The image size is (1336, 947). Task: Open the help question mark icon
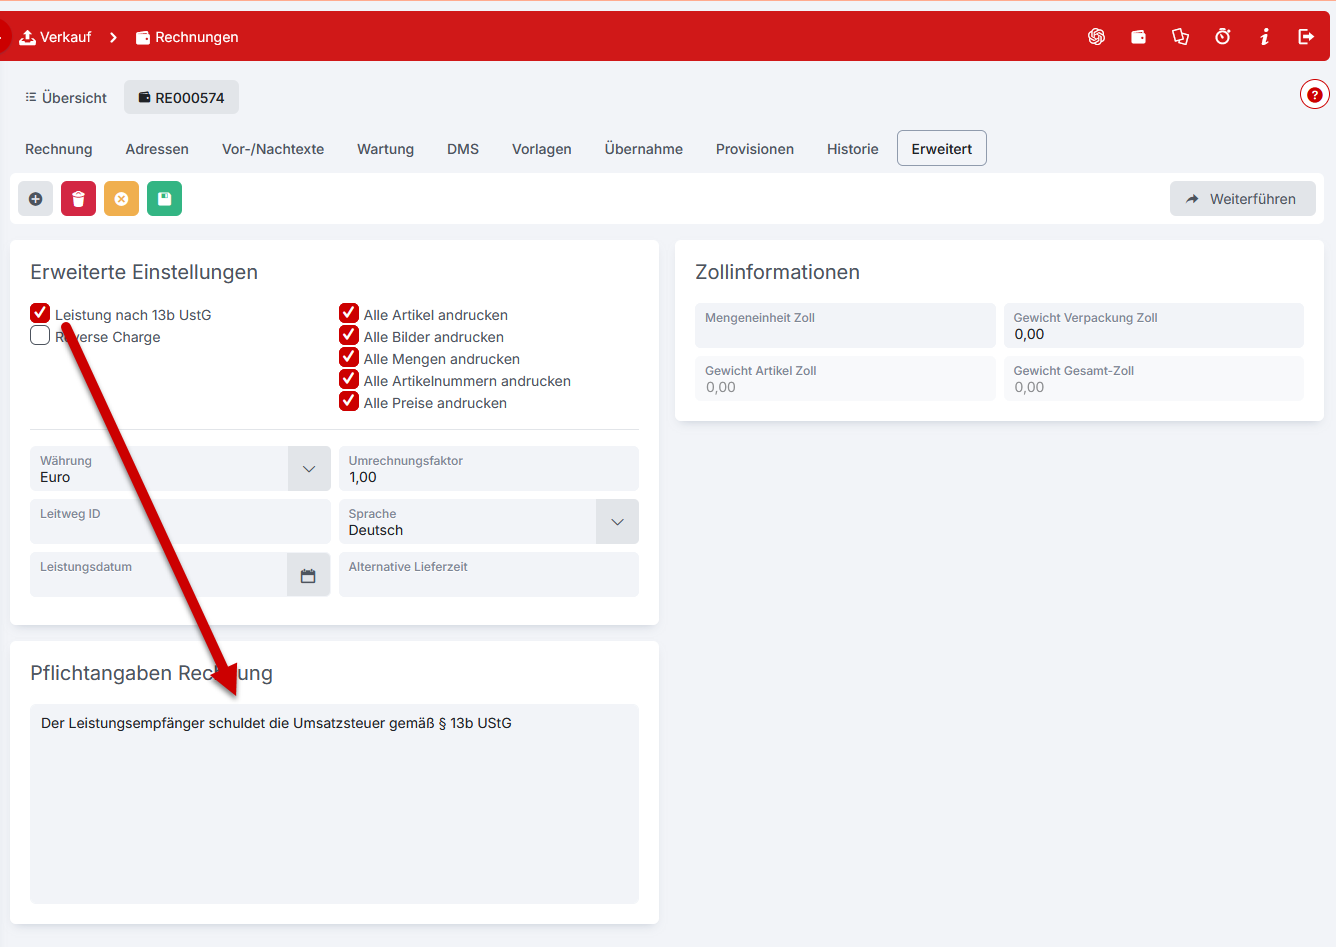click(1314, 95)
